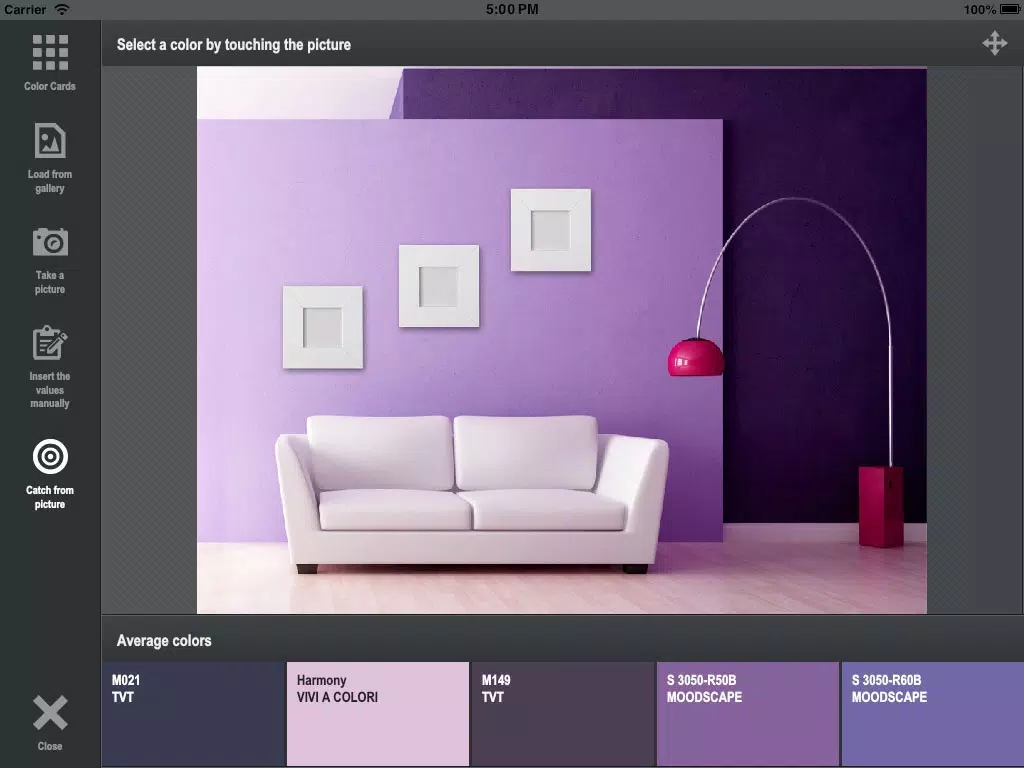This screenshot has height=768, width=1024.
Task: Click the Wi-Fi status icon
Action: 62,9
